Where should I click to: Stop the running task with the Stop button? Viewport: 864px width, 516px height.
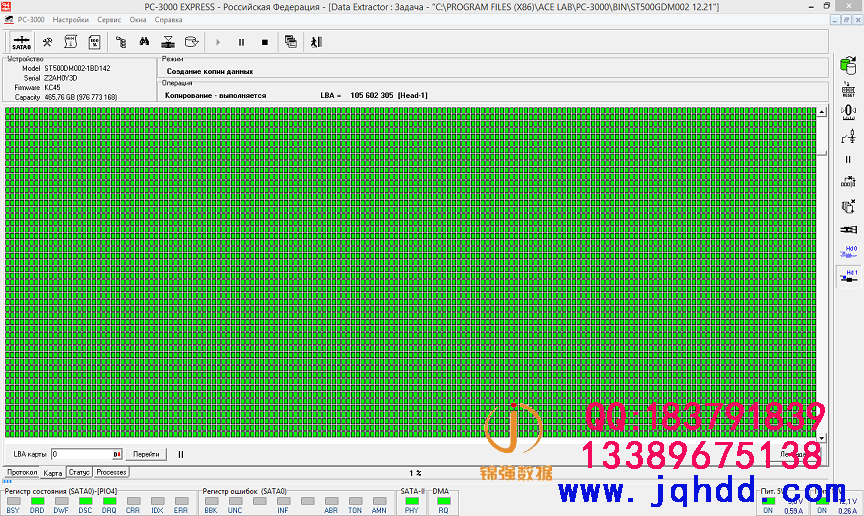click(264, 42)
